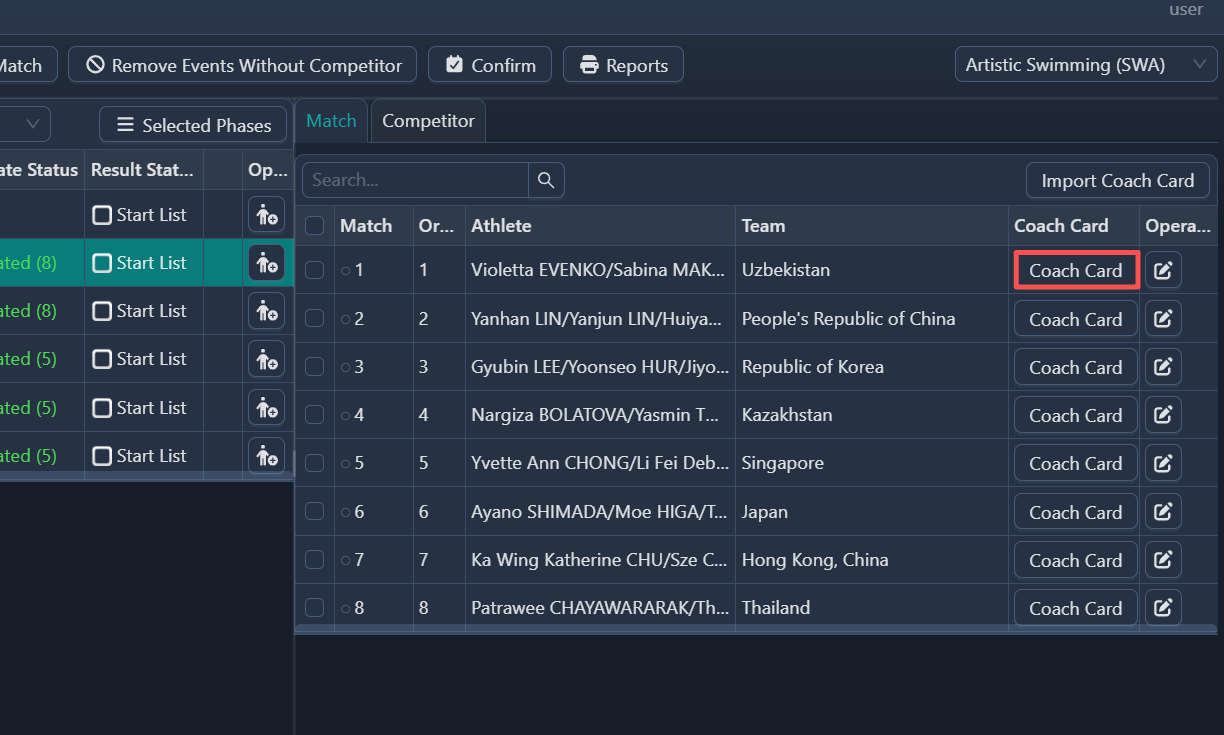Check the checkbox for match 4 Kazakhstan

point(314,415)
